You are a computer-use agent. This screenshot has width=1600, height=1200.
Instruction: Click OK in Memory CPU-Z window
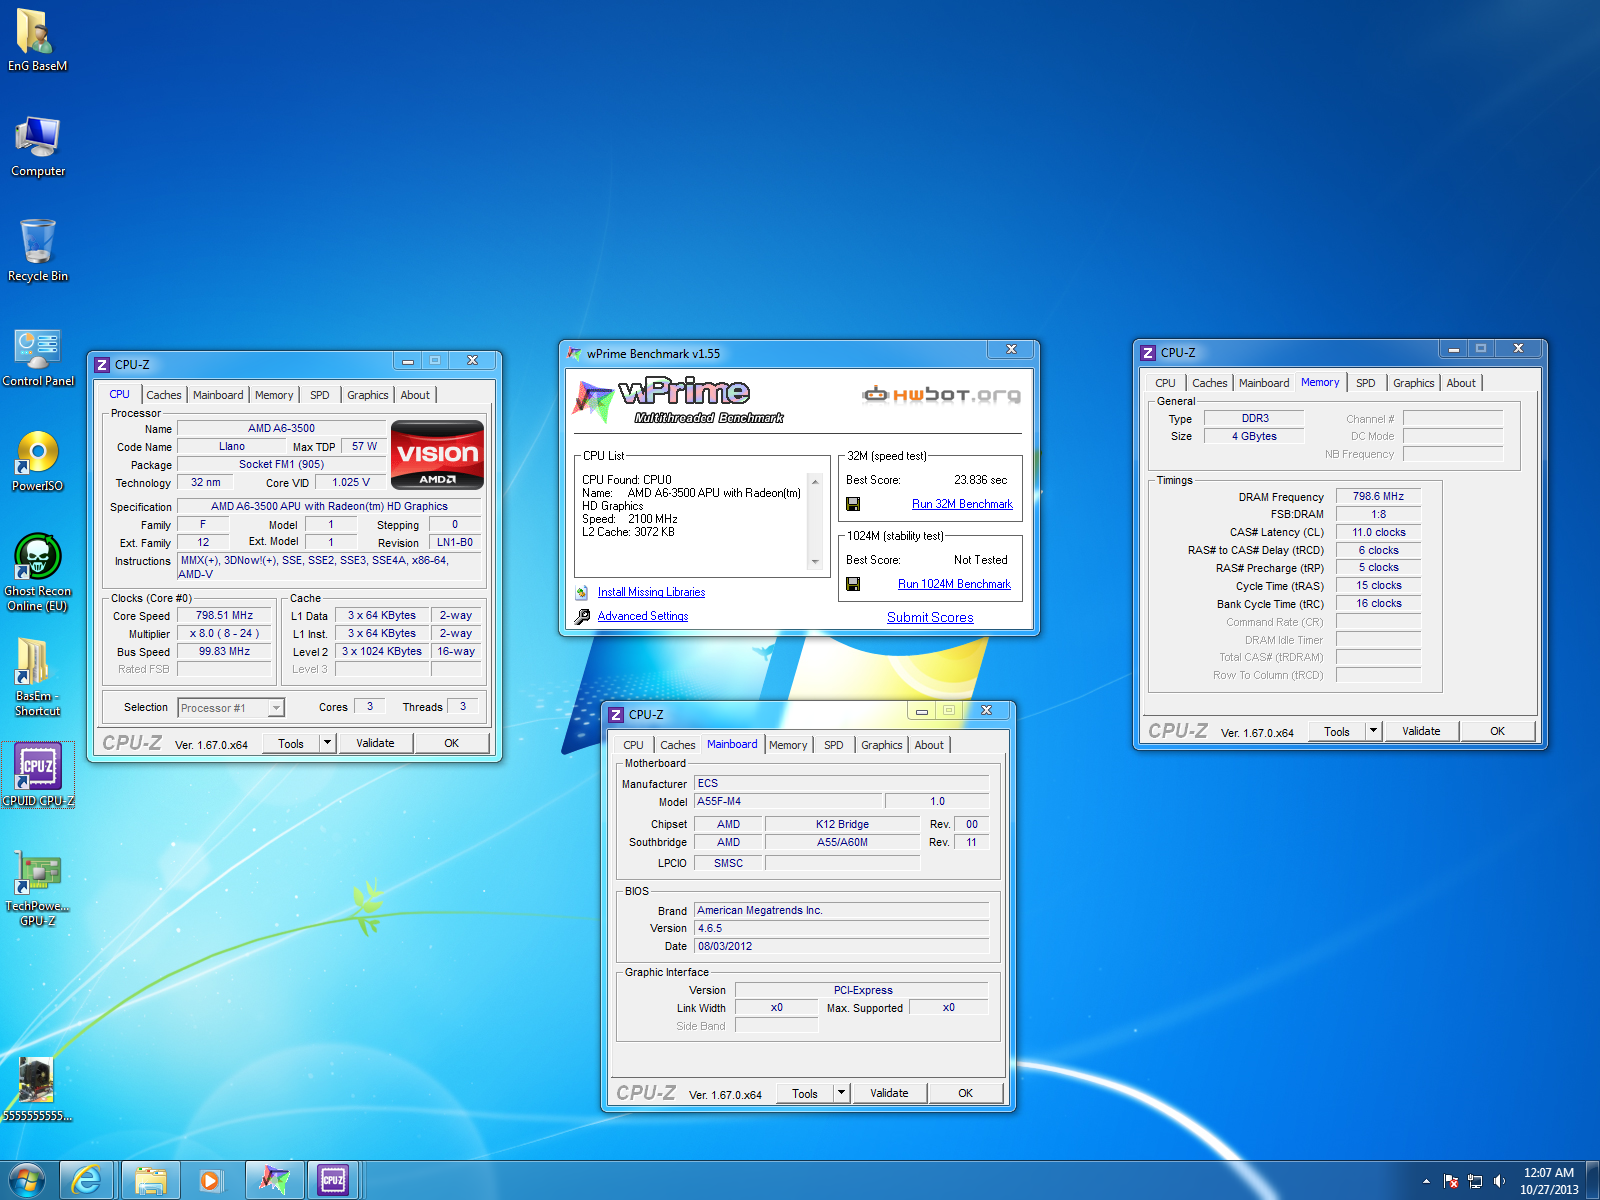(1497, 731)
